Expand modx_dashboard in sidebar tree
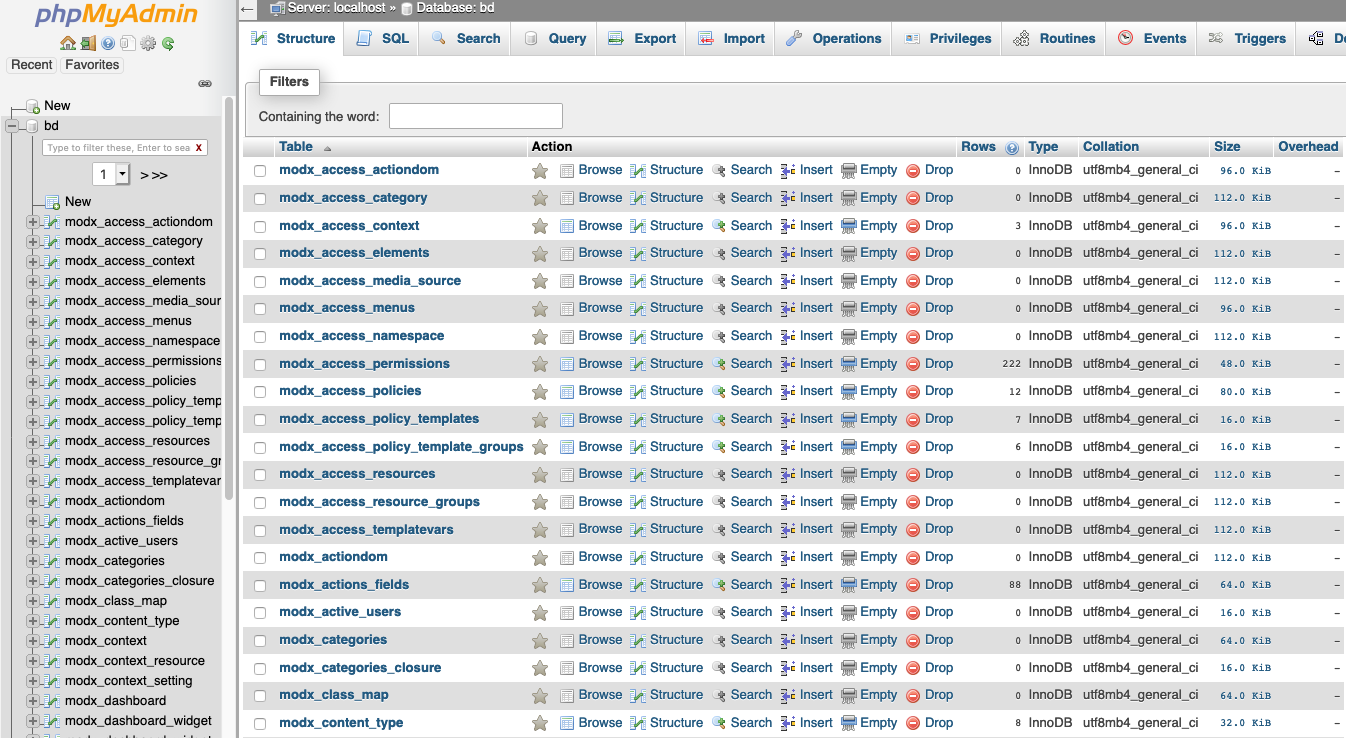The width and height of the screenshot is (1346, 738). 33,702
